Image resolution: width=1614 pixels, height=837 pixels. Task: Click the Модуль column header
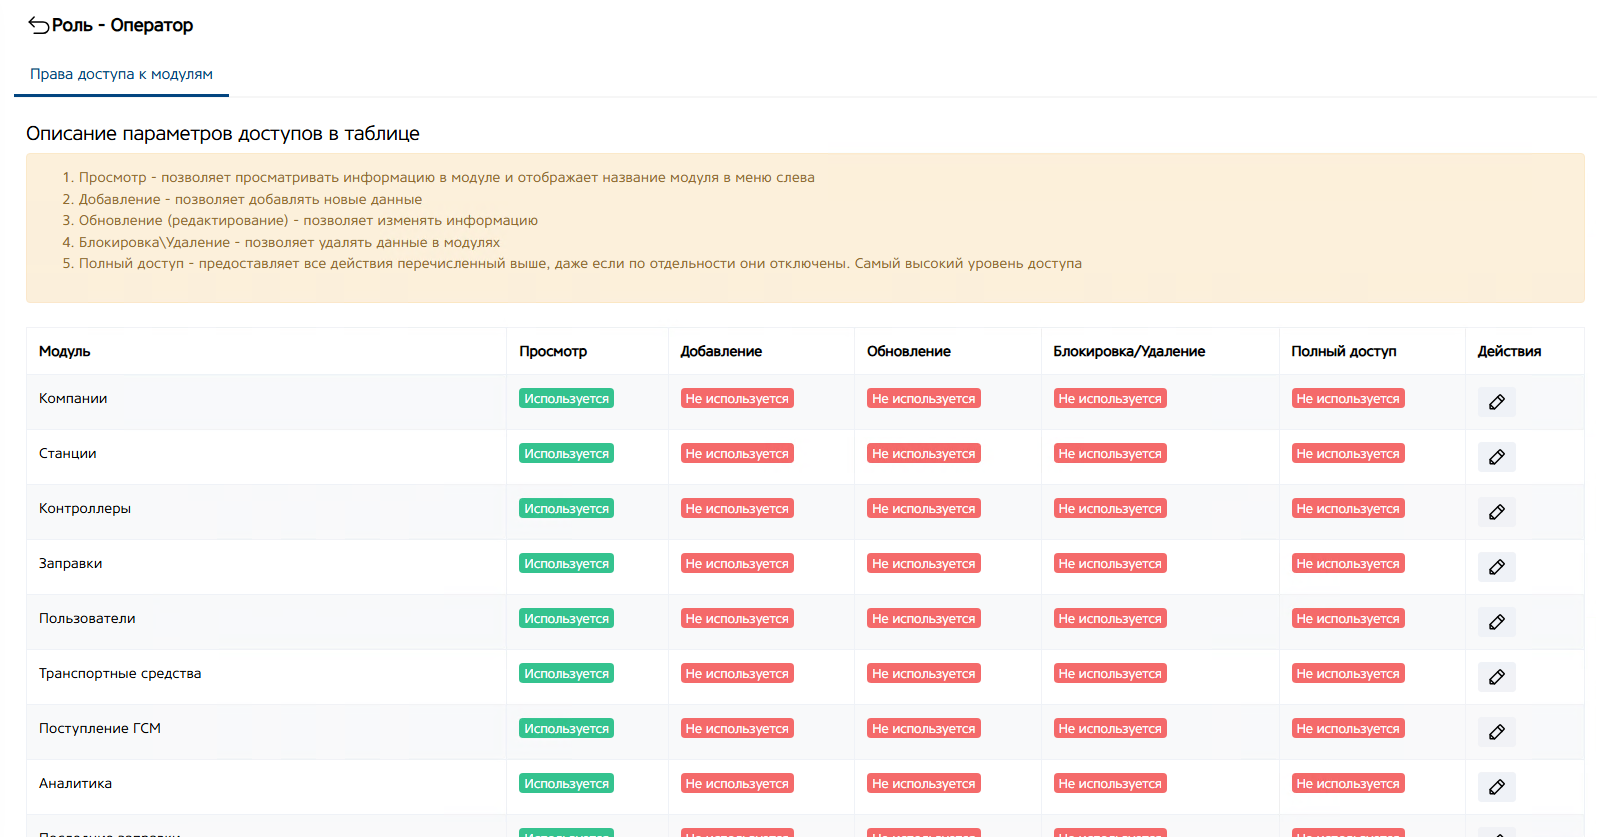click(65, 351)
